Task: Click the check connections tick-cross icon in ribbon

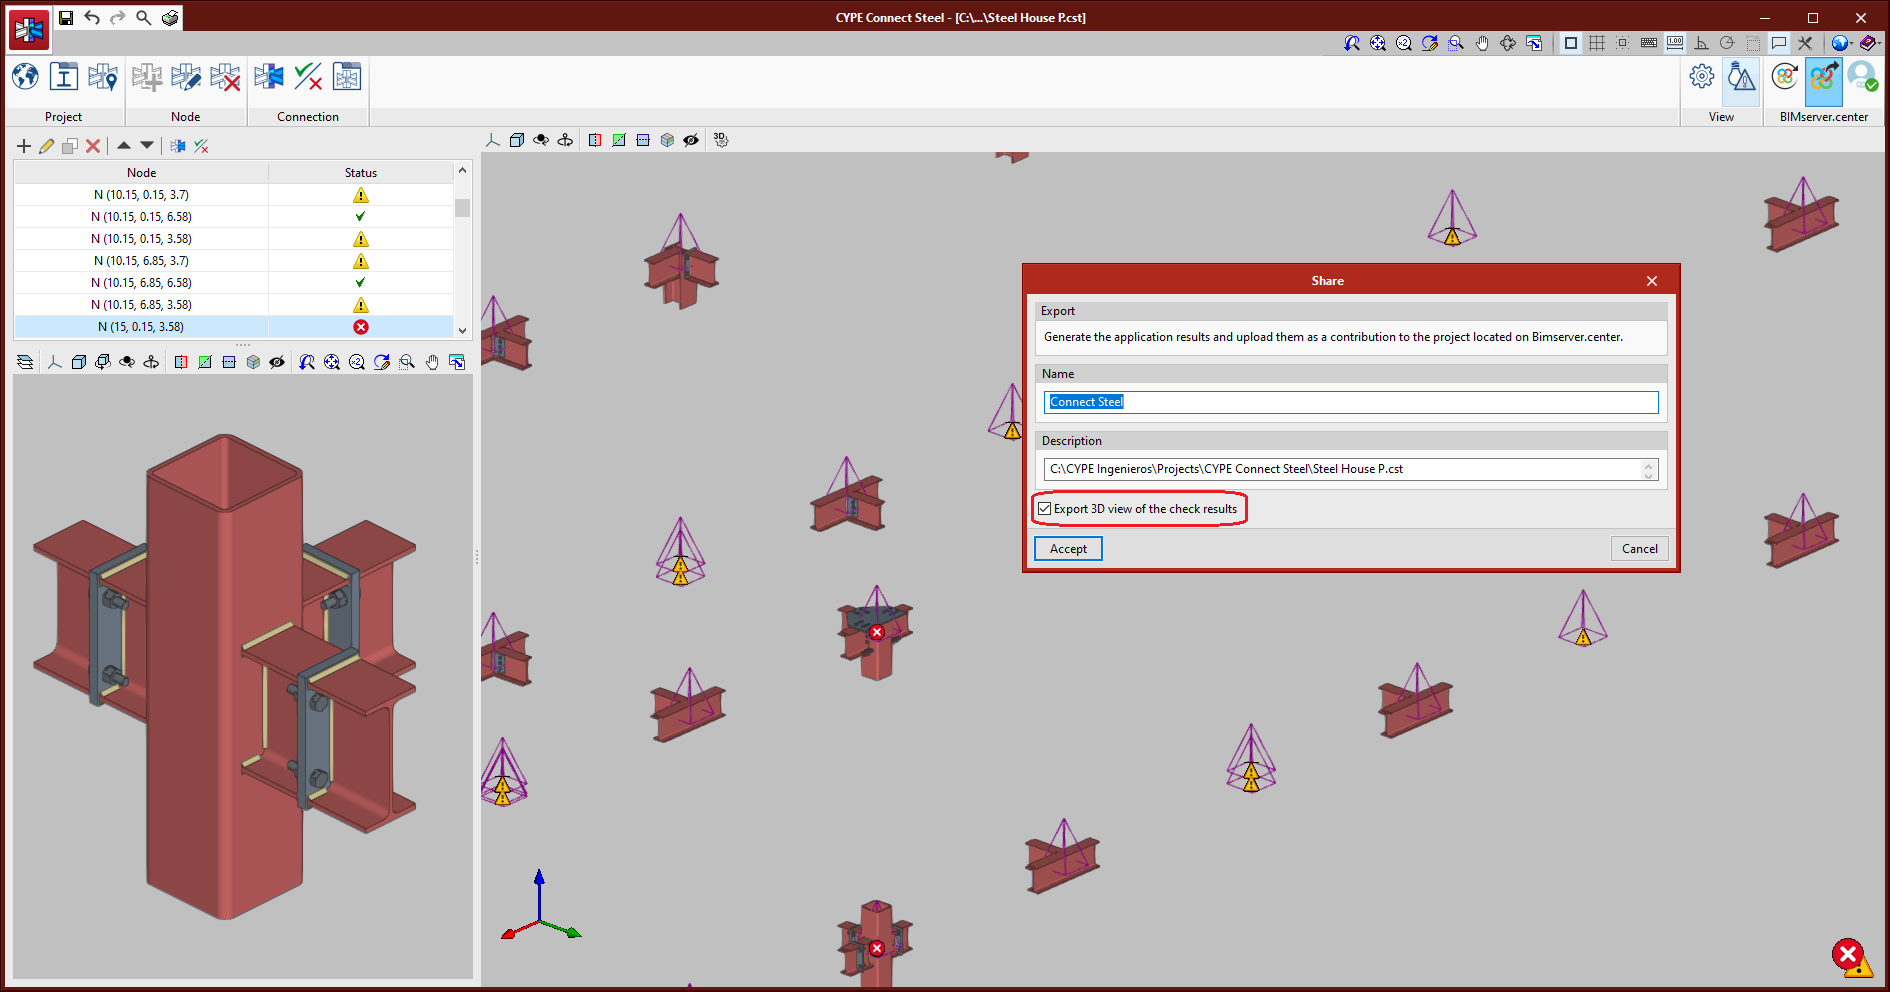Action: [x=308, y=77]
